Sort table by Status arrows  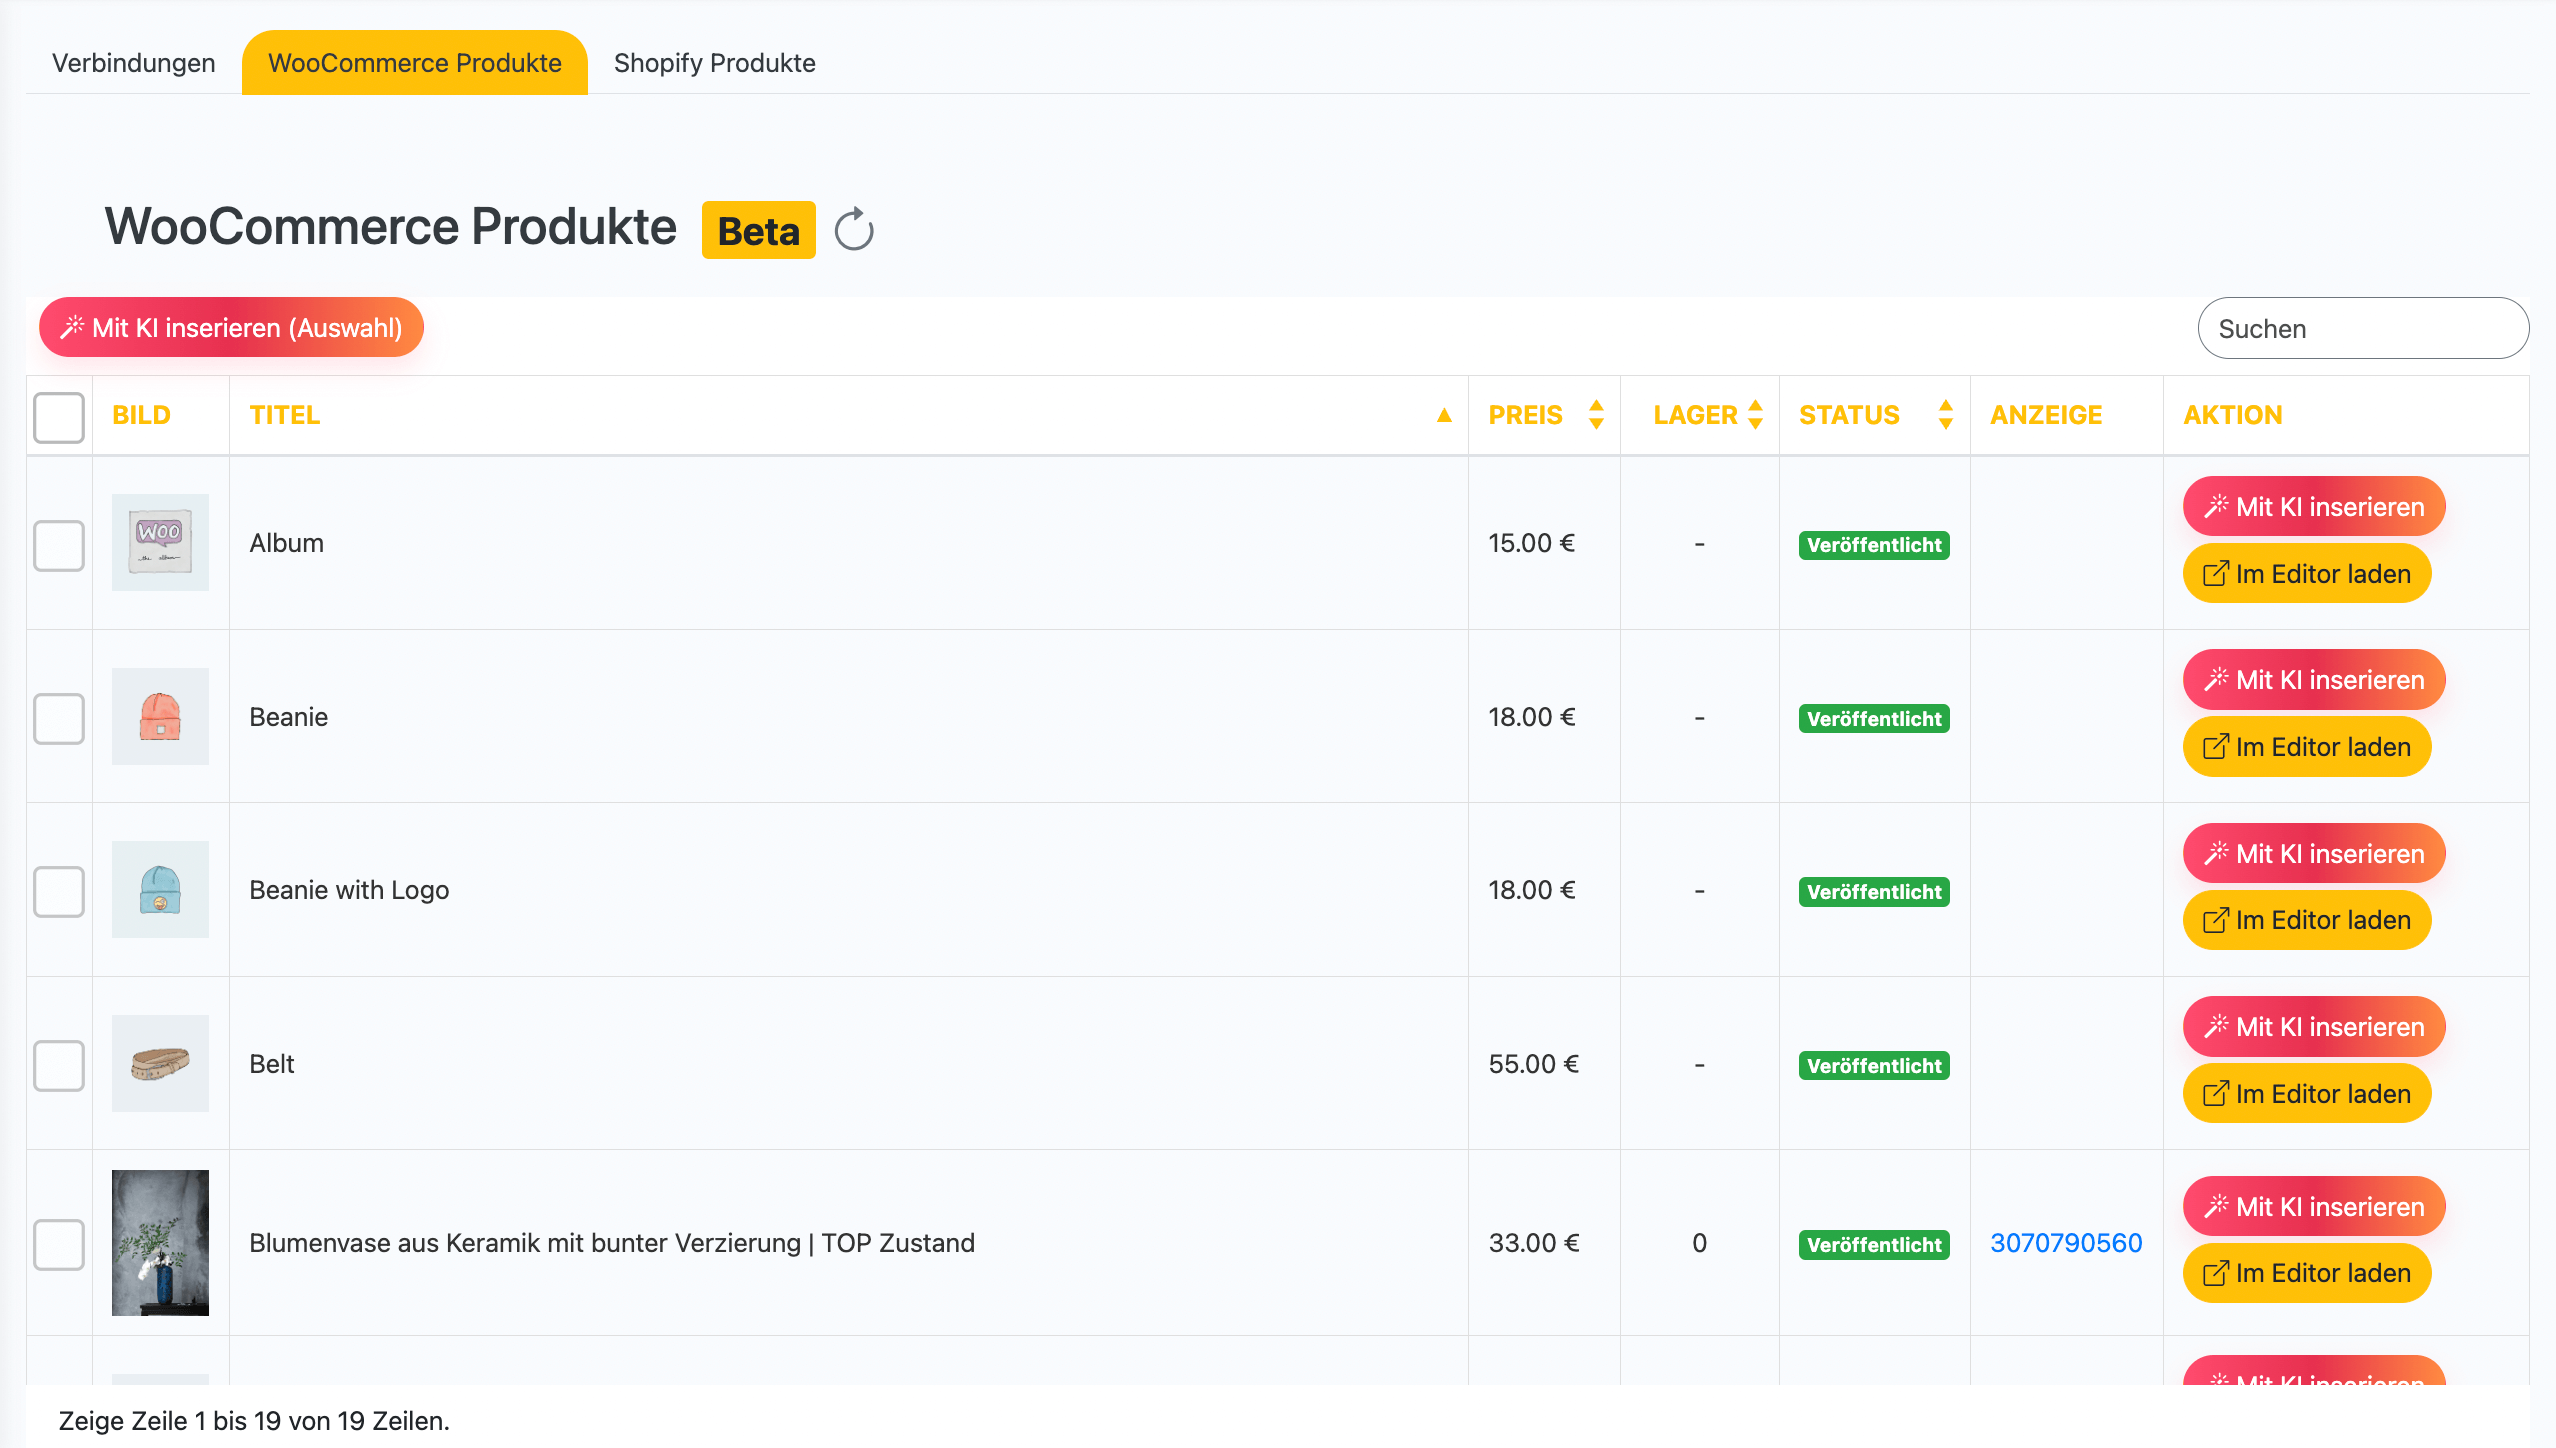1945,415
